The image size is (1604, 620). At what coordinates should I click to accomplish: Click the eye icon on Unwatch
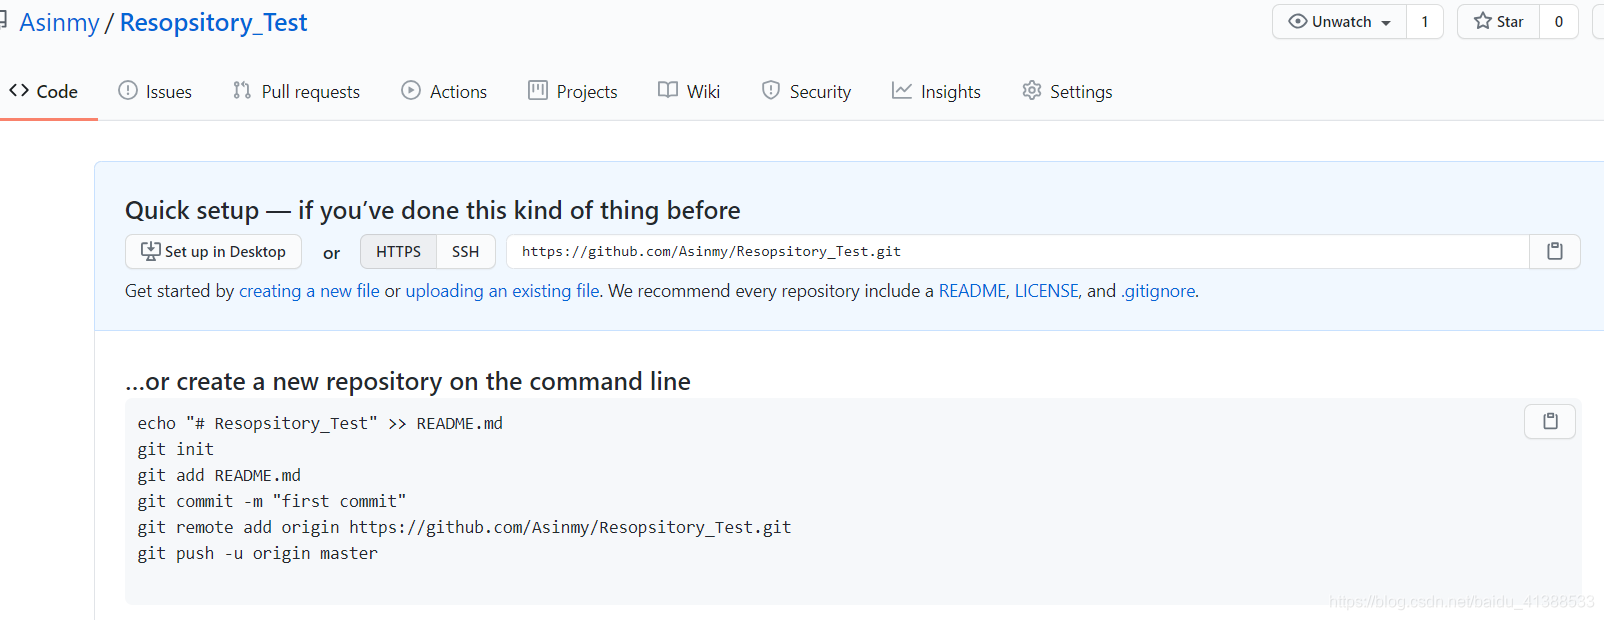coord(1298,21)
